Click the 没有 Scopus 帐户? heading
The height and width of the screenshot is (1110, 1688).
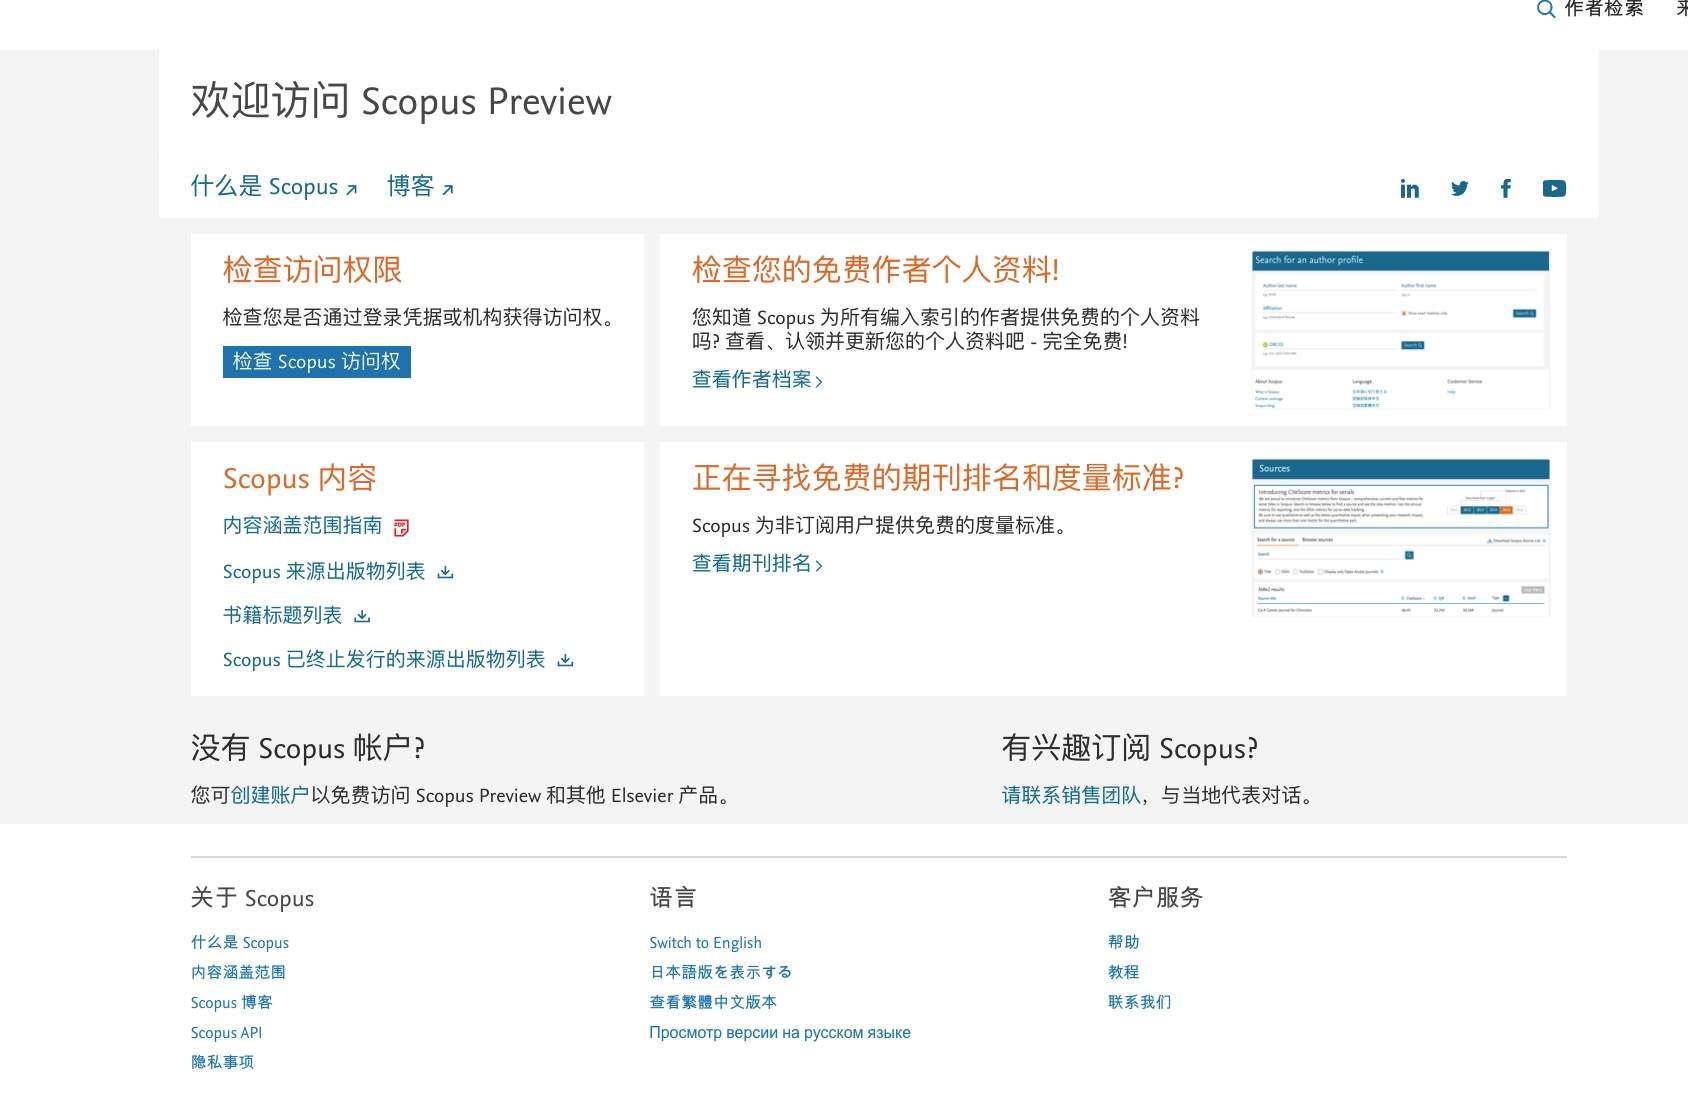click(x=308, y=748)
